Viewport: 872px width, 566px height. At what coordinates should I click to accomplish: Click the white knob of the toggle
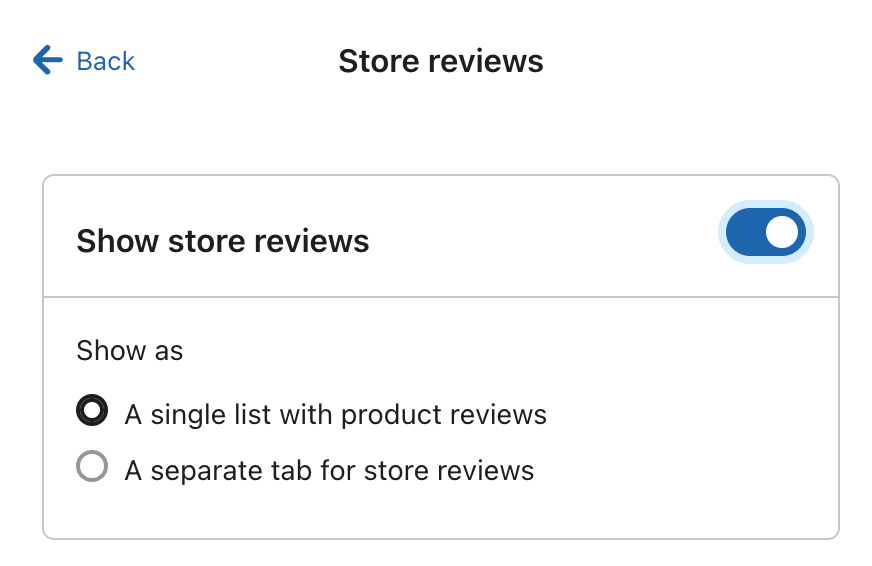tap(782, 233)
